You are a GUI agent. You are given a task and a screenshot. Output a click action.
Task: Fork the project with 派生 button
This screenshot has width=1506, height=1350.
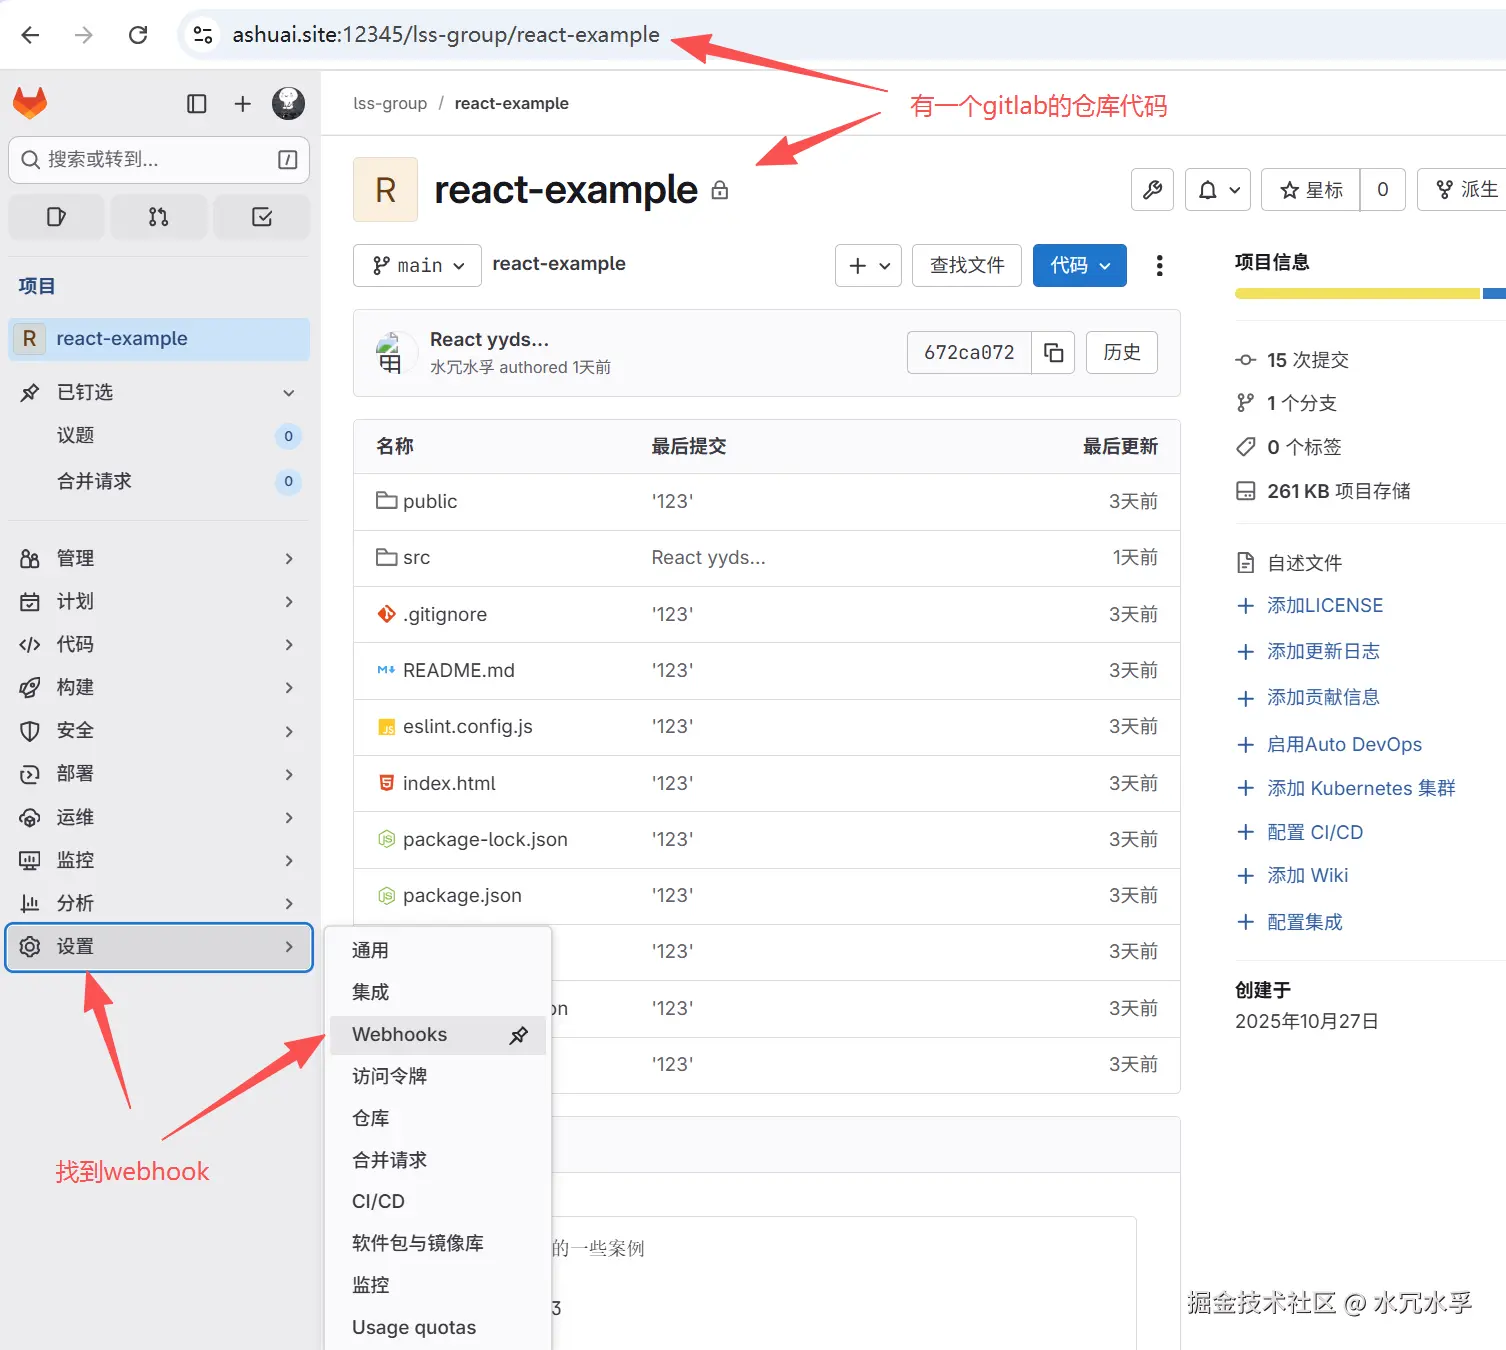click(x=1463, y=190)
